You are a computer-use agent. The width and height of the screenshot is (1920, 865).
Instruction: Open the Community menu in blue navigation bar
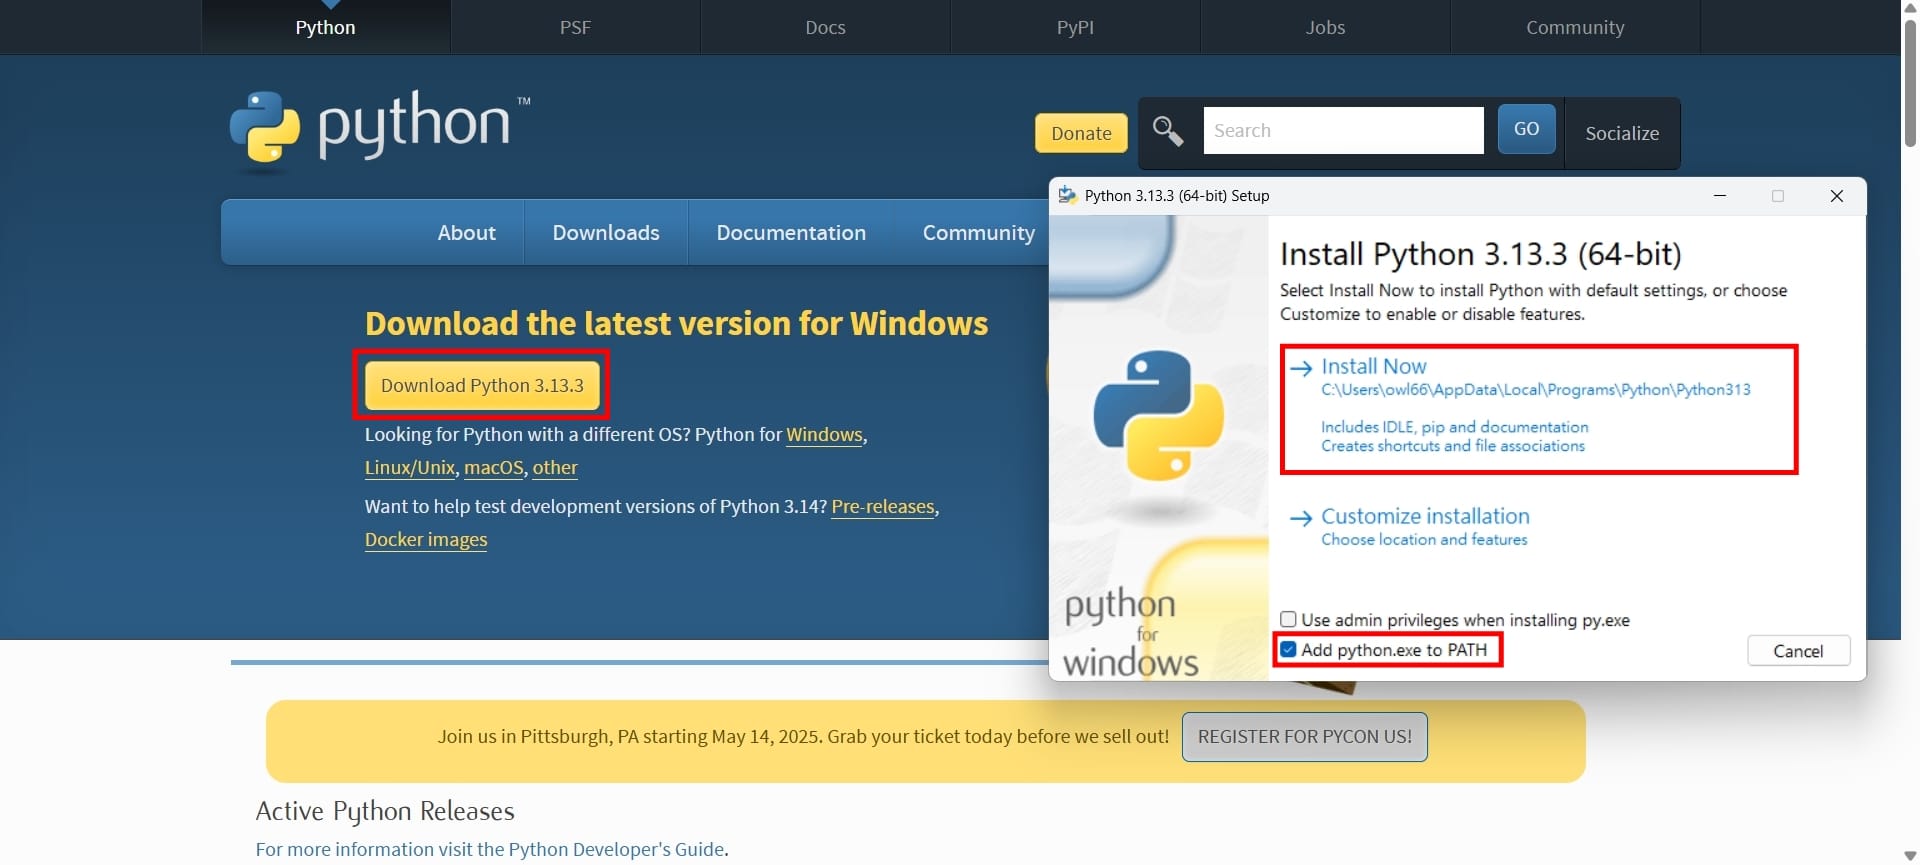tap(978, 232)
